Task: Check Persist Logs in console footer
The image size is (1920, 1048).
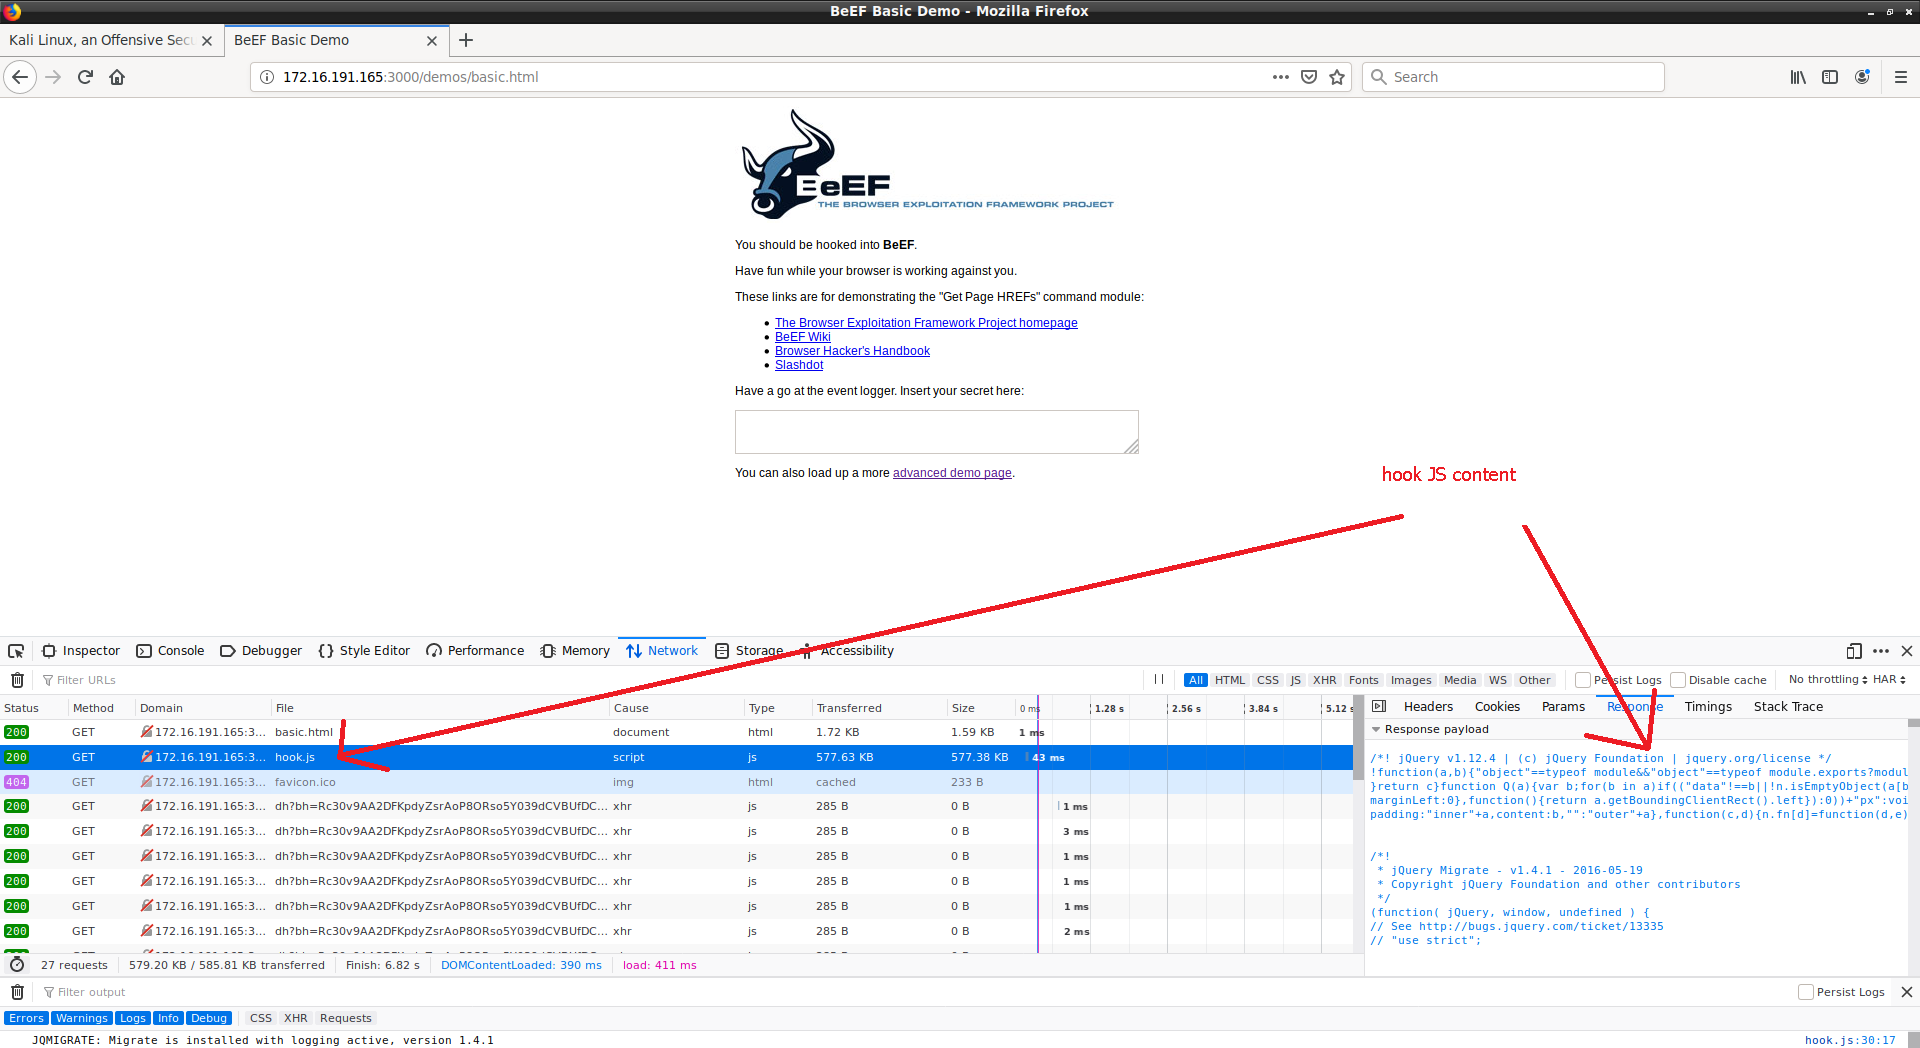Action: [x=1806, y=992]
